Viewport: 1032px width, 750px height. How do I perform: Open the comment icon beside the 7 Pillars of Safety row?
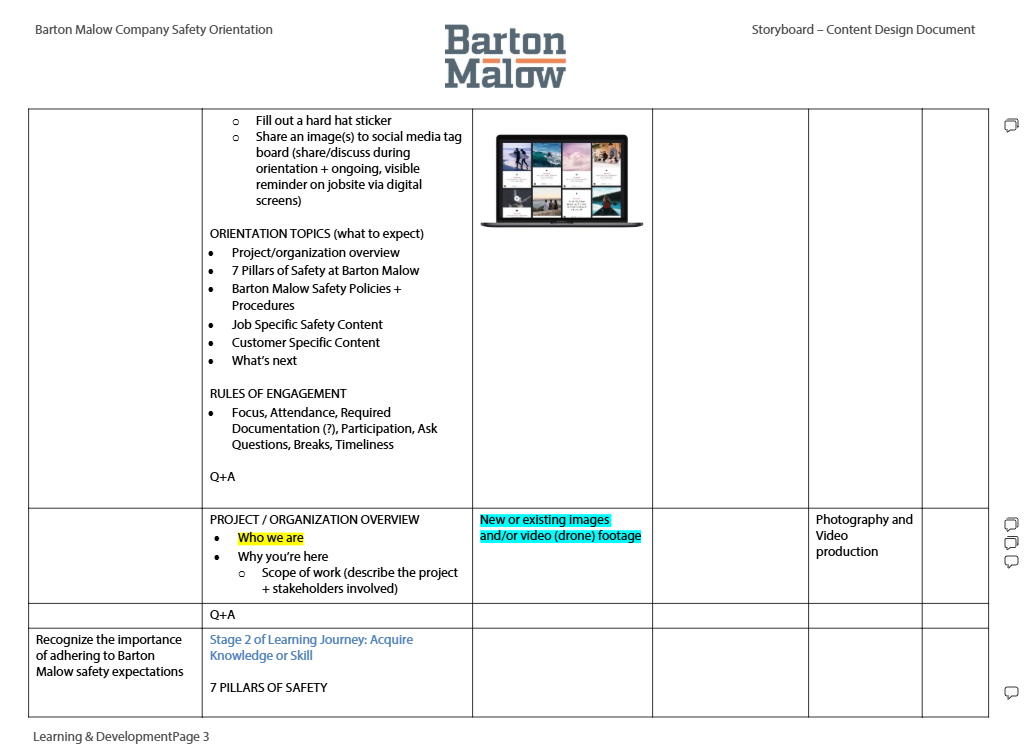click(x=1012, y=692)
